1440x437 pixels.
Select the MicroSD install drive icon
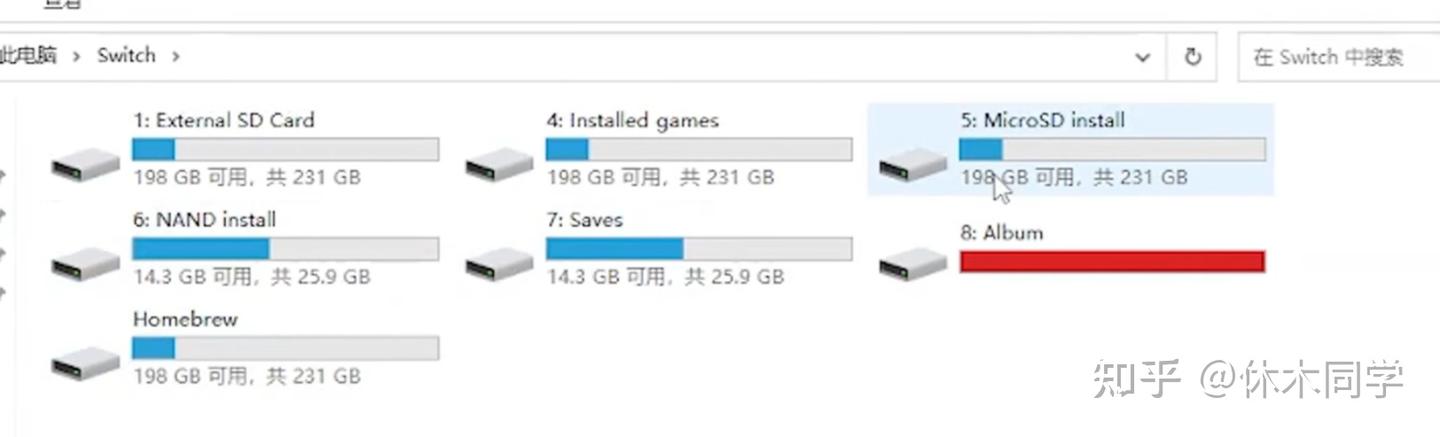912,163
